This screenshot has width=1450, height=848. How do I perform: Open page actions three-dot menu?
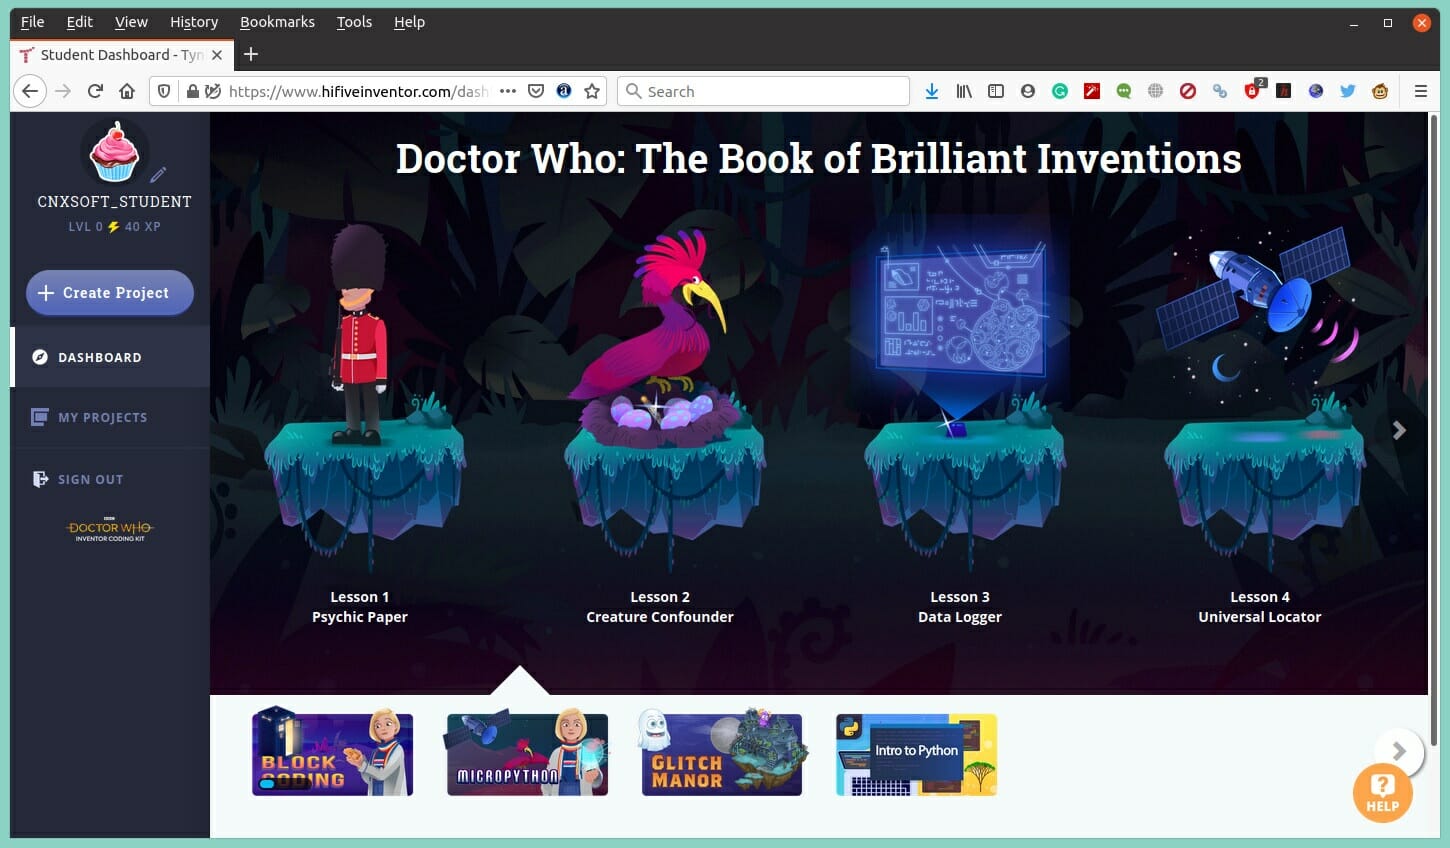coord(508,91)
